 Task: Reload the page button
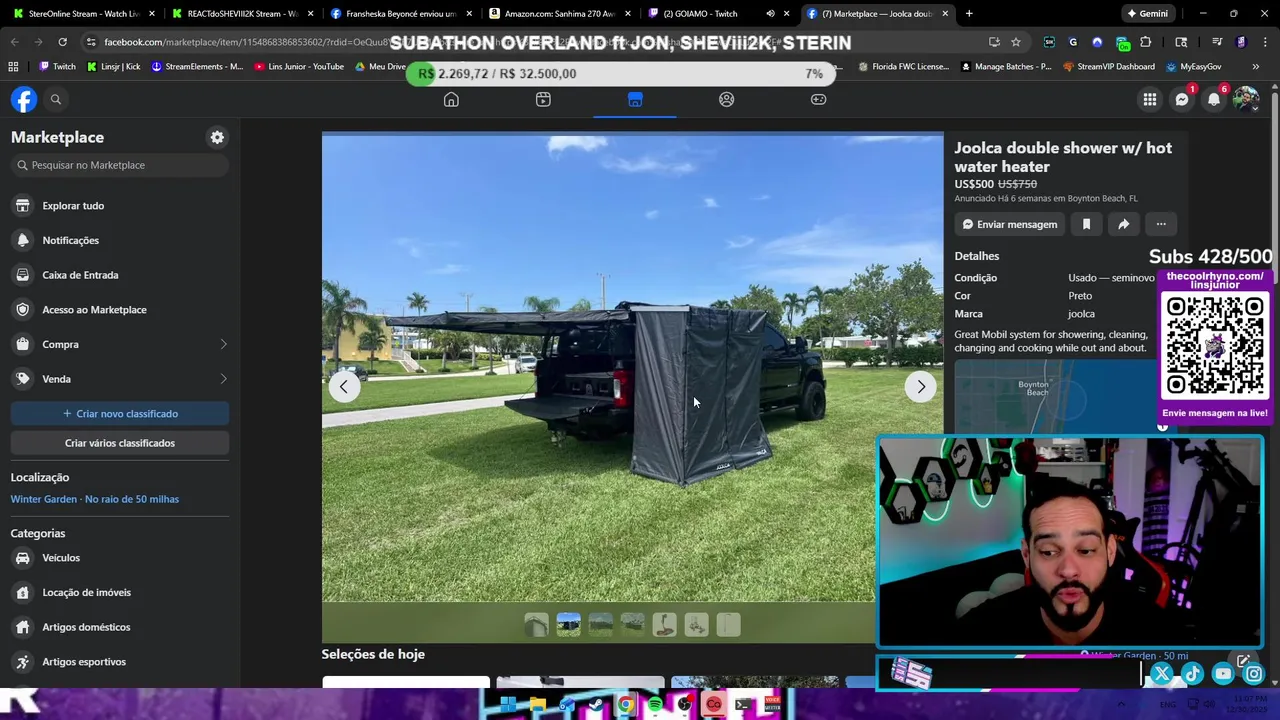coord(62,42)
